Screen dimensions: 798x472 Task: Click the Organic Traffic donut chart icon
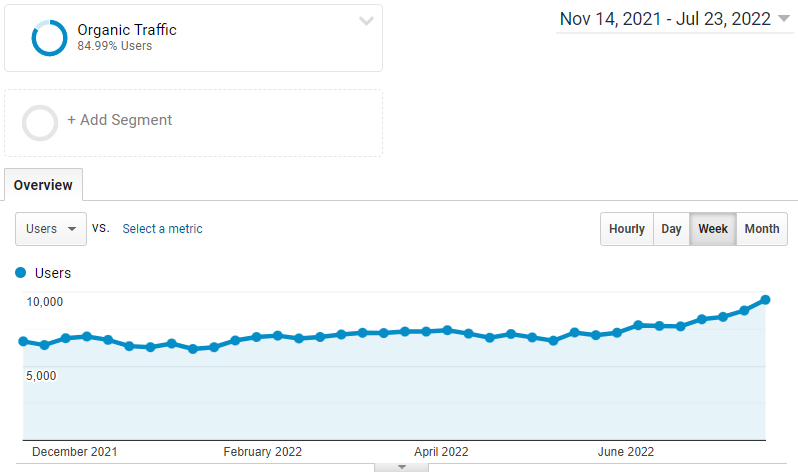pyautogui.click(x=49, y=38)
